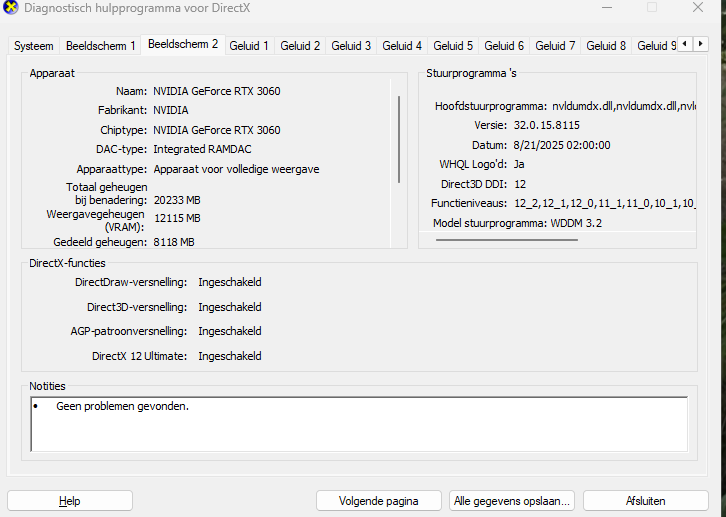Open the partially hidden Geluid 9 tab
The width and height of the screenshot is (726, 517).
(655, 46)
